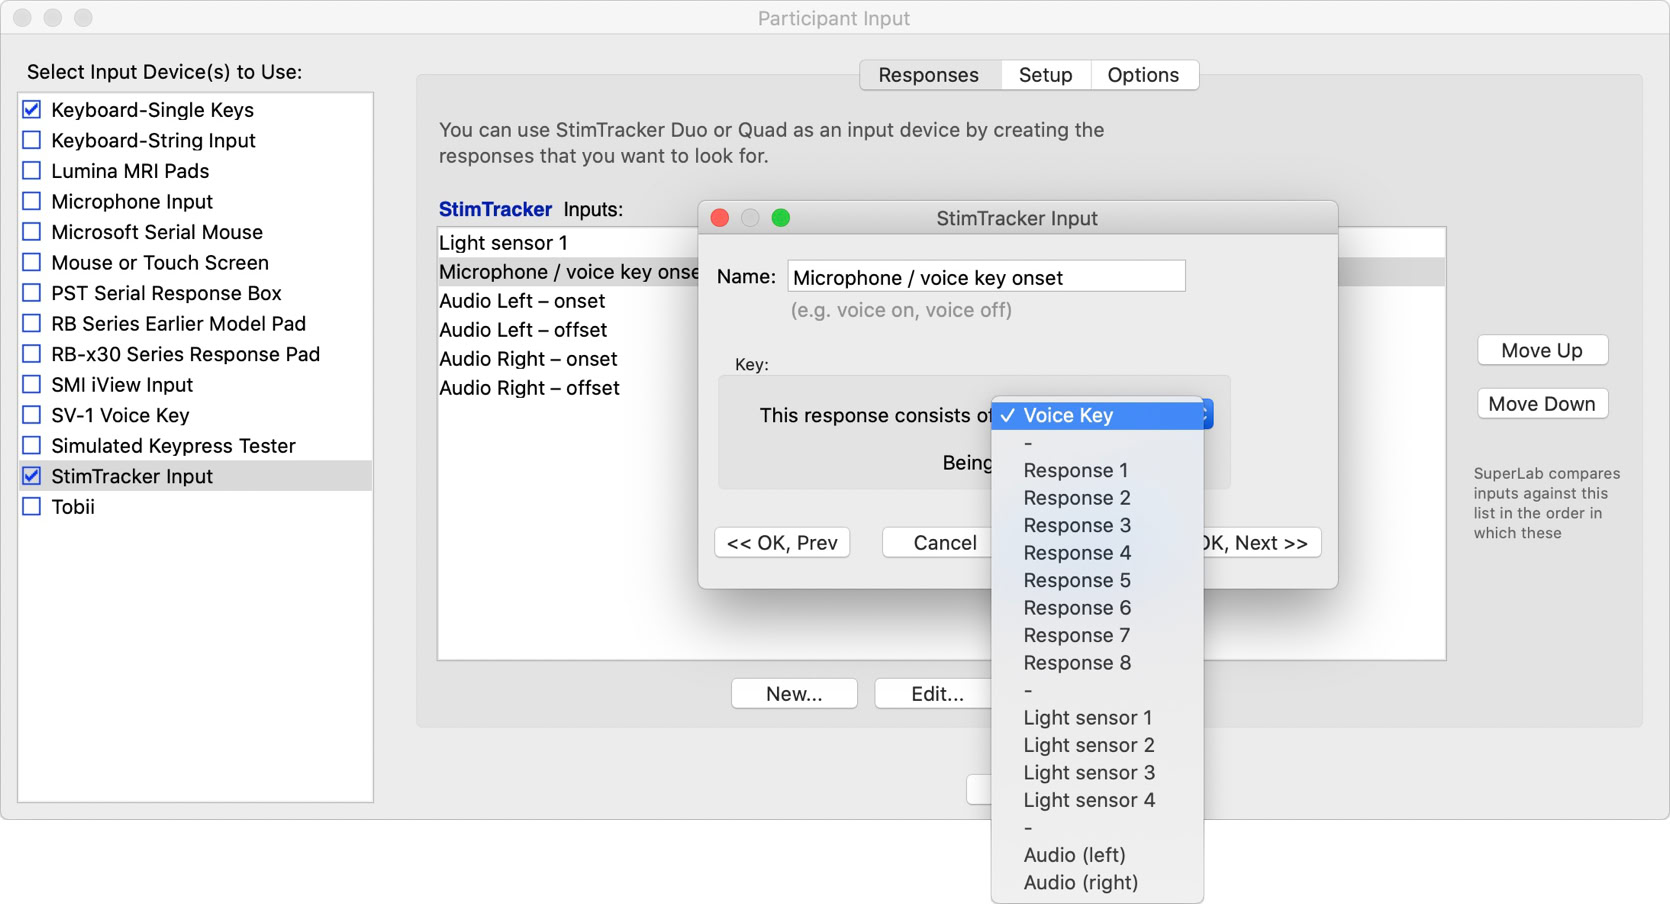This screenshot has width=1670, height=904.
Task: Select the Responses tab
Action: click(928, 75)
